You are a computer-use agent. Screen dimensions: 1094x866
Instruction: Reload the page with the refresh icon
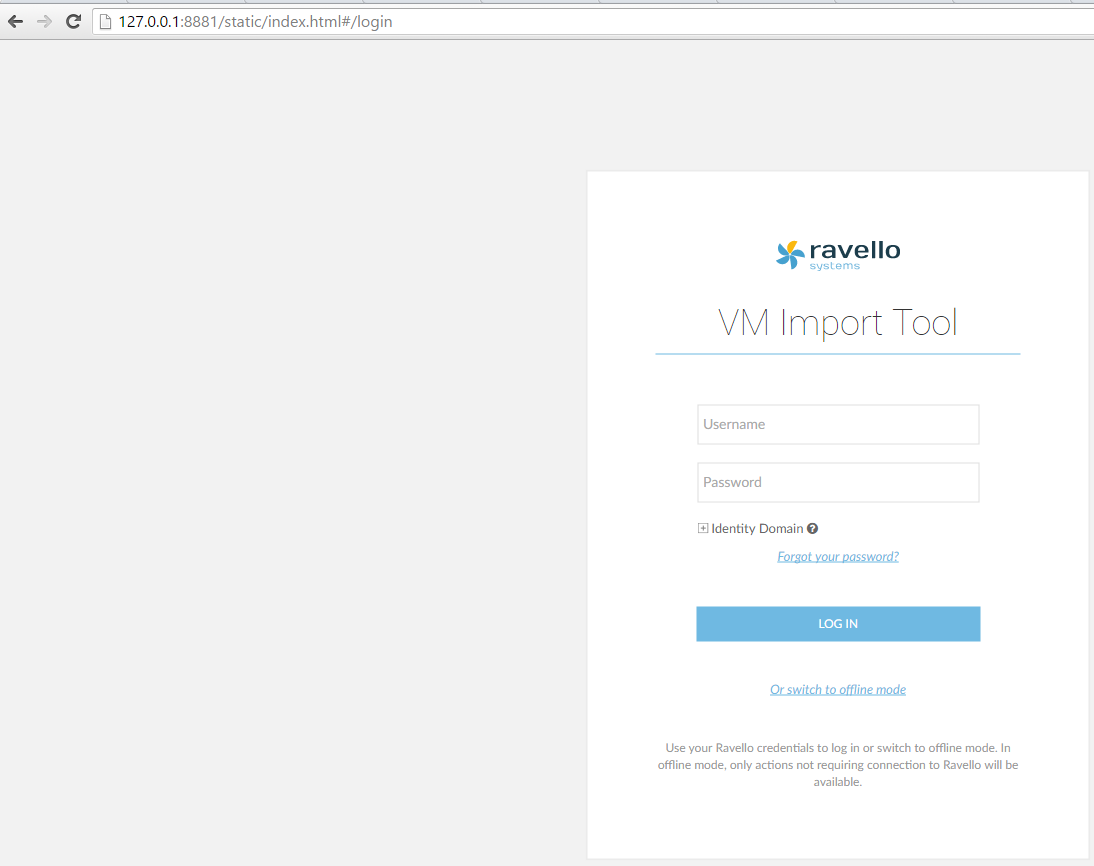73,21
